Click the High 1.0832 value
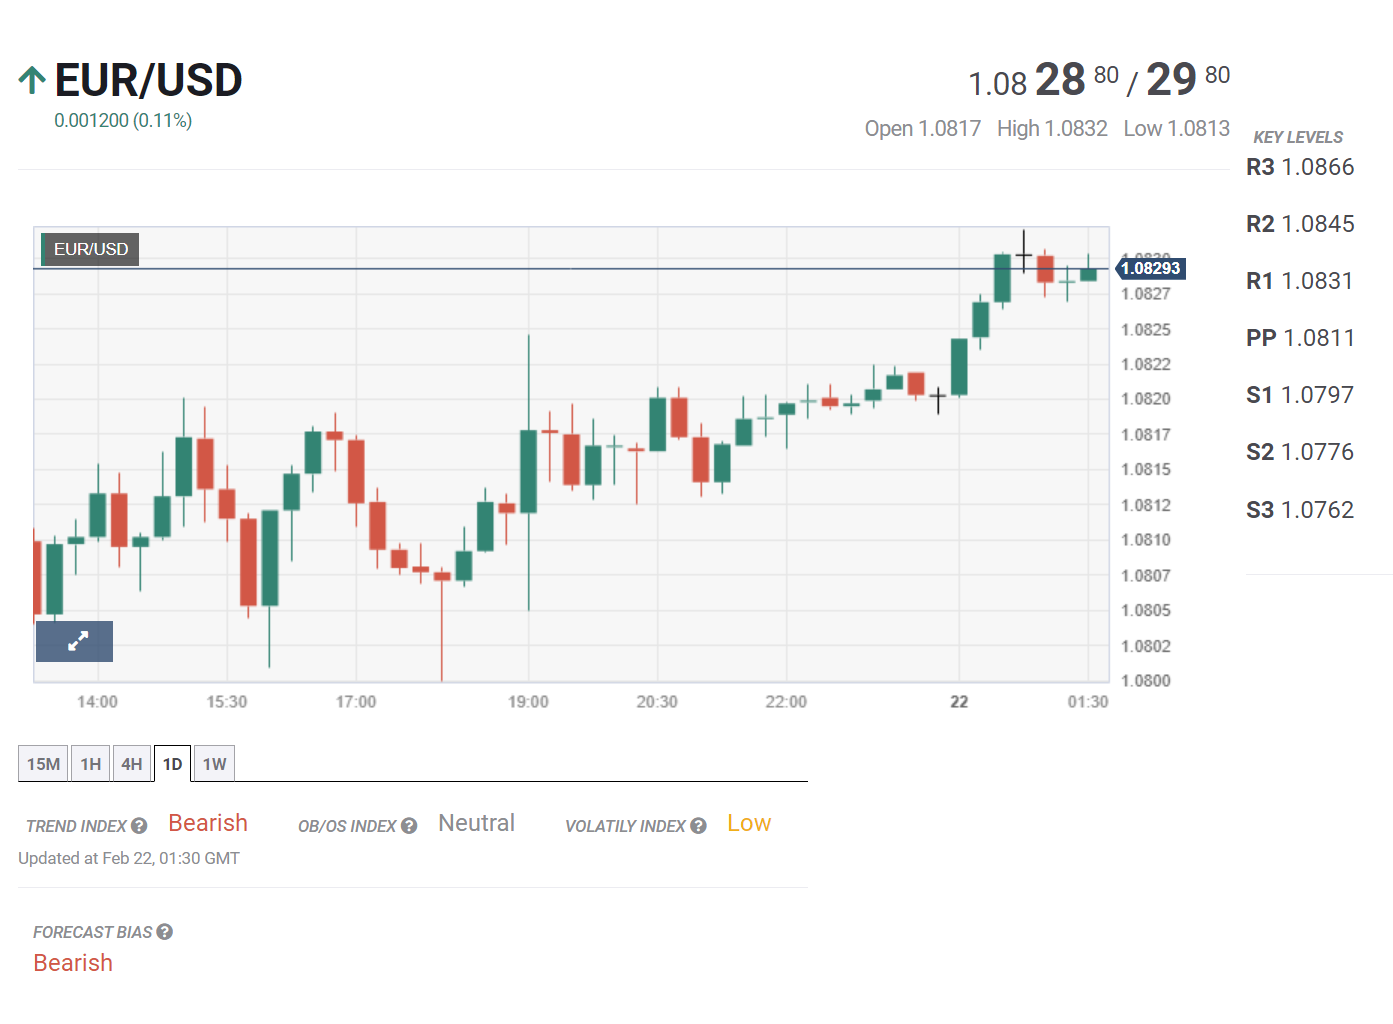 click(x=1052, y=129)
